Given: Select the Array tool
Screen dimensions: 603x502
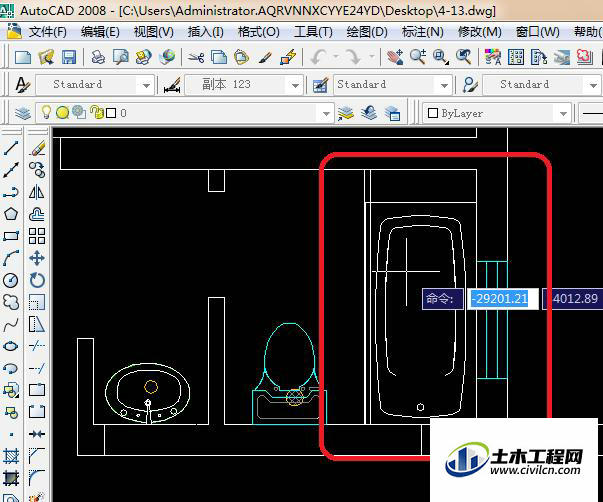Looking at the screenshot, I should (37, 236).
